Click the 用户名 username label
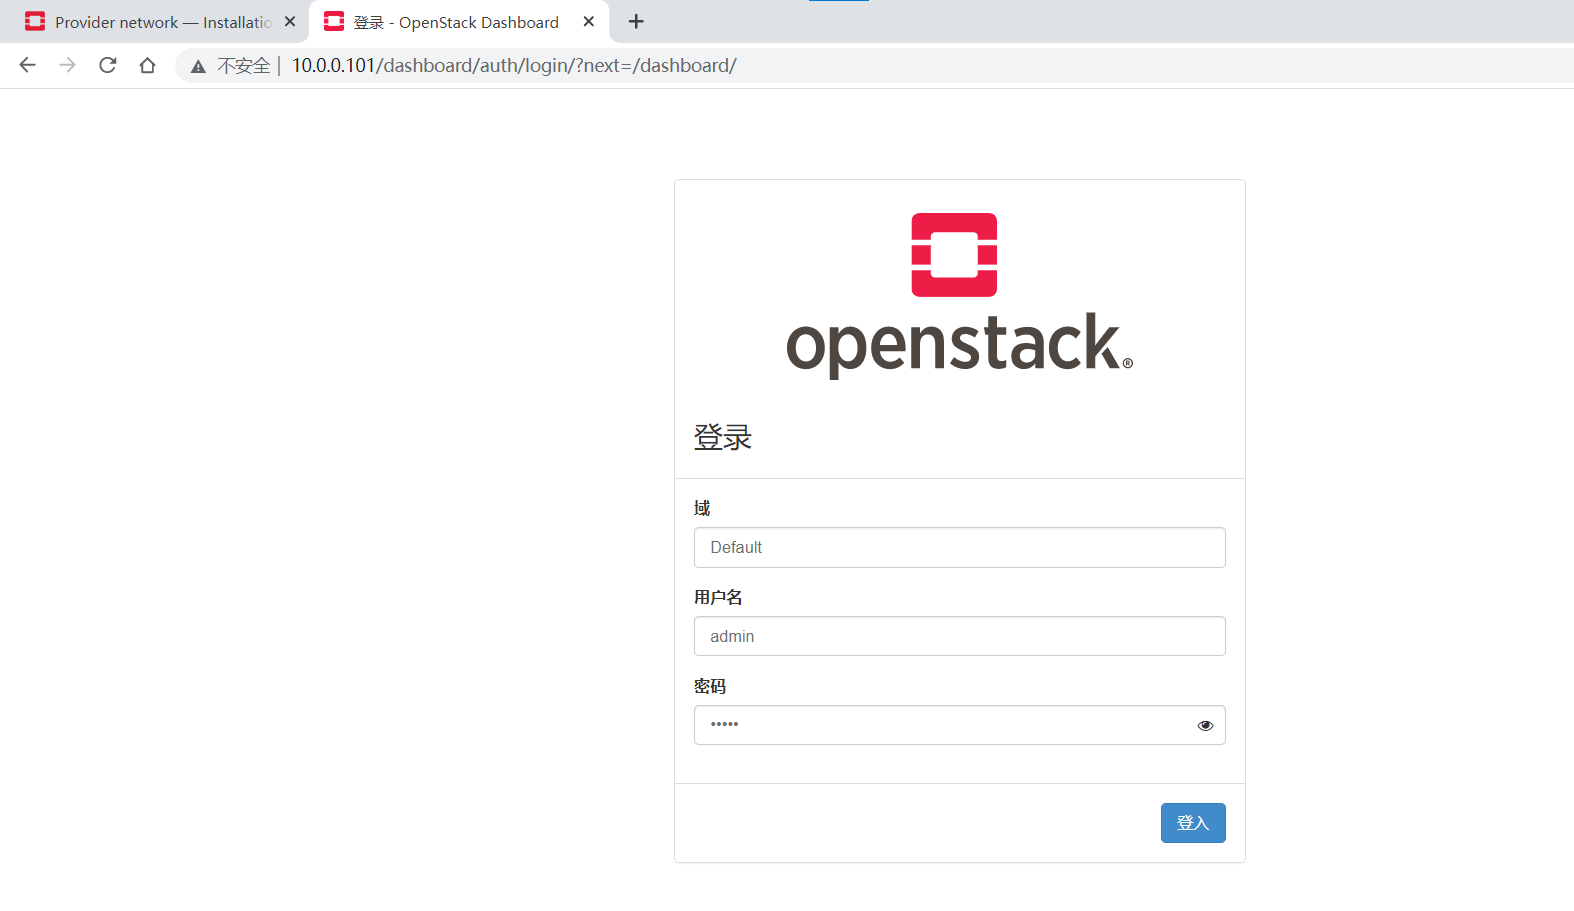 click(x=718, y=597)
